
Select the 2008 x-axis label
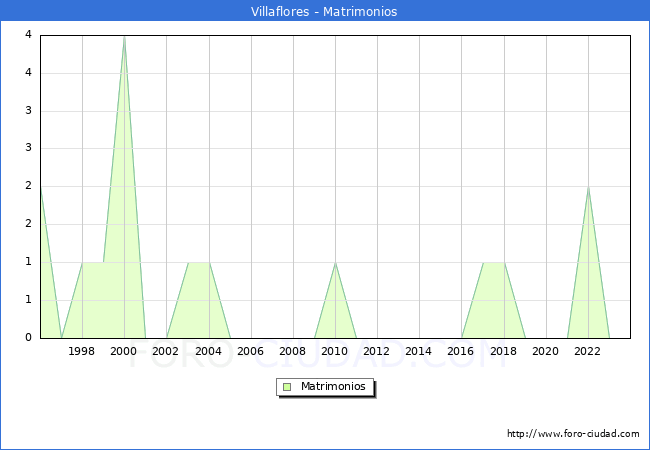293,351
